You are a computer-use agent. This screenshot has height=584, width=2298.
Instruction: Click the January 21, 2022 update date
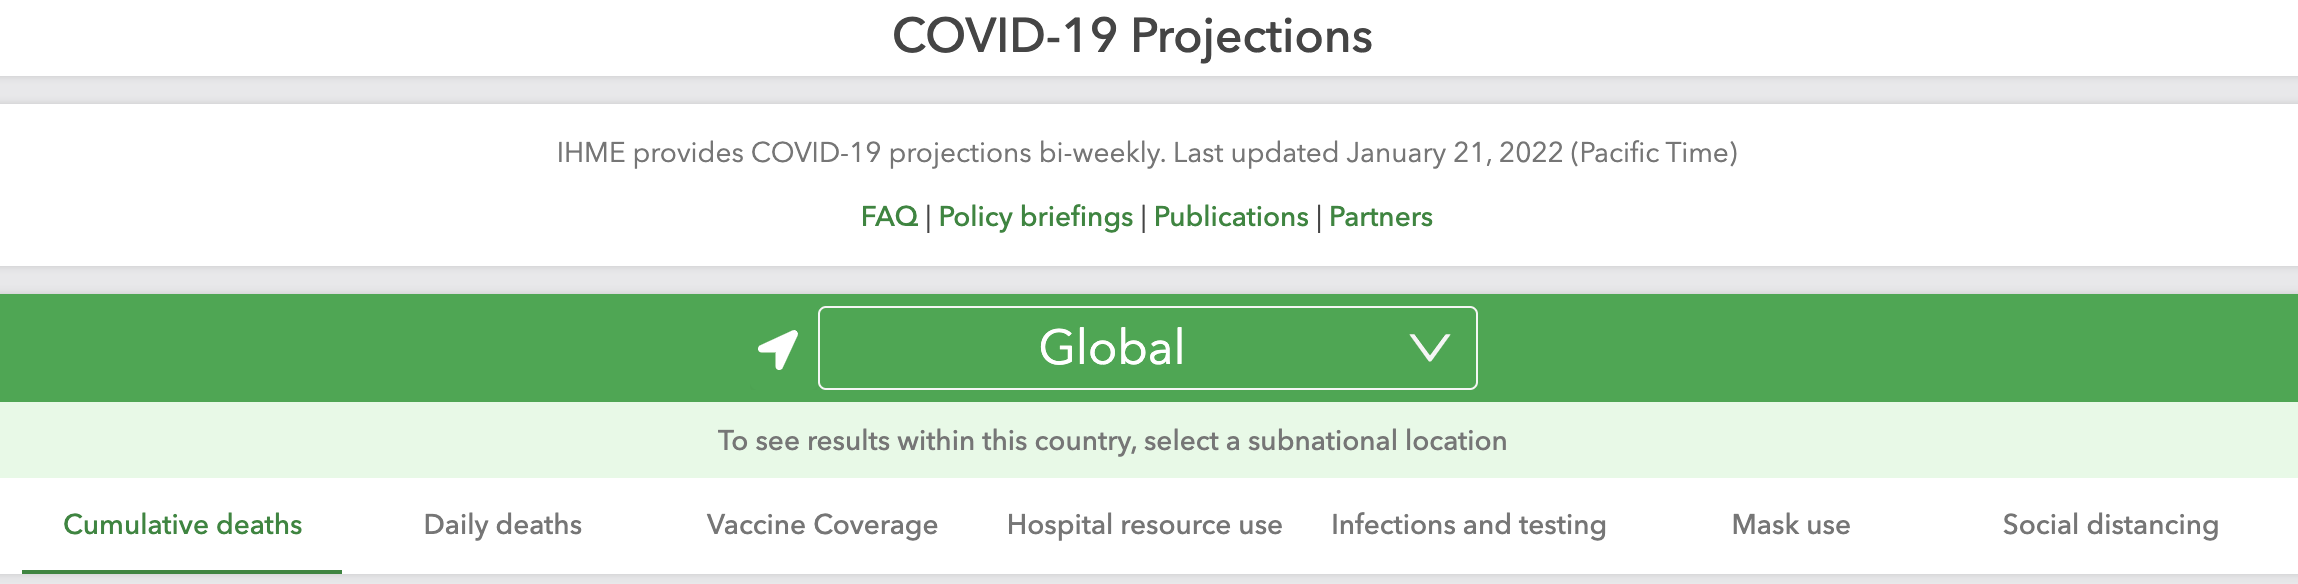coord(1454,153)
